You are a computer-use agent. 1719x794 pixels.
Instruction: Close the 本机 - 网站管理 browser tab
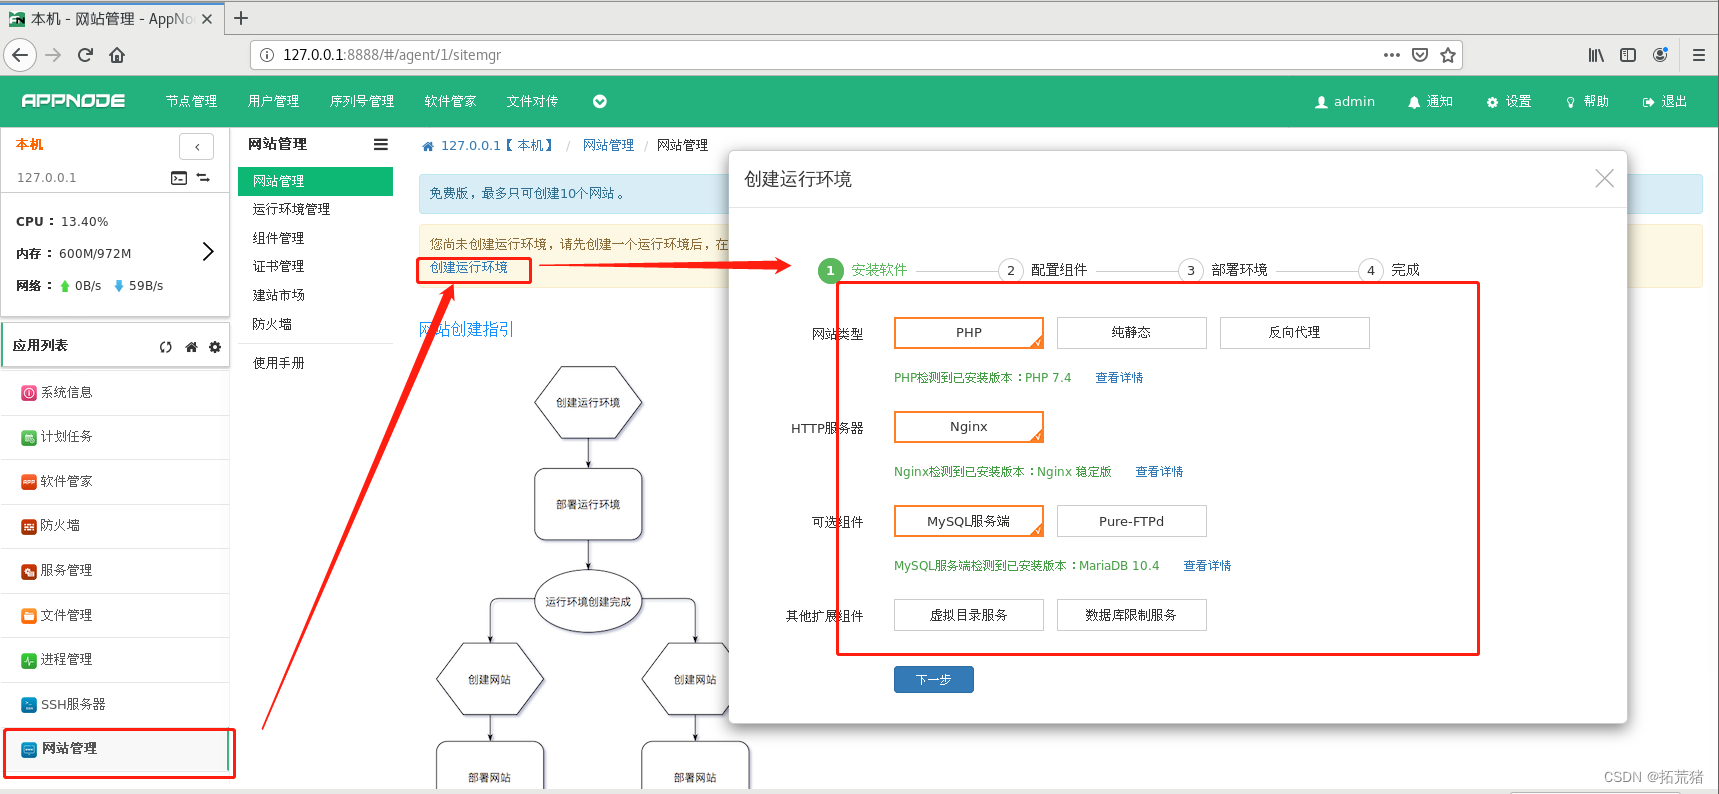207,19
